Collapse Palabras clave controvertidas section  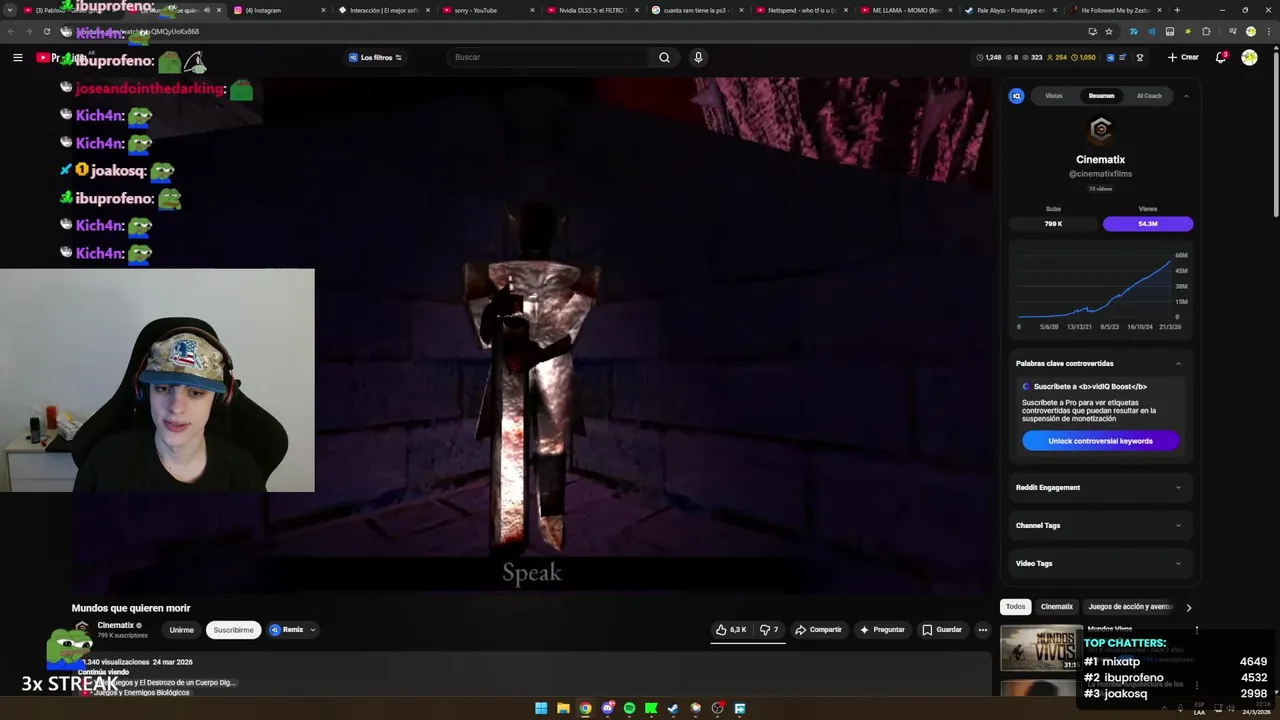(x=1178, y=363)
